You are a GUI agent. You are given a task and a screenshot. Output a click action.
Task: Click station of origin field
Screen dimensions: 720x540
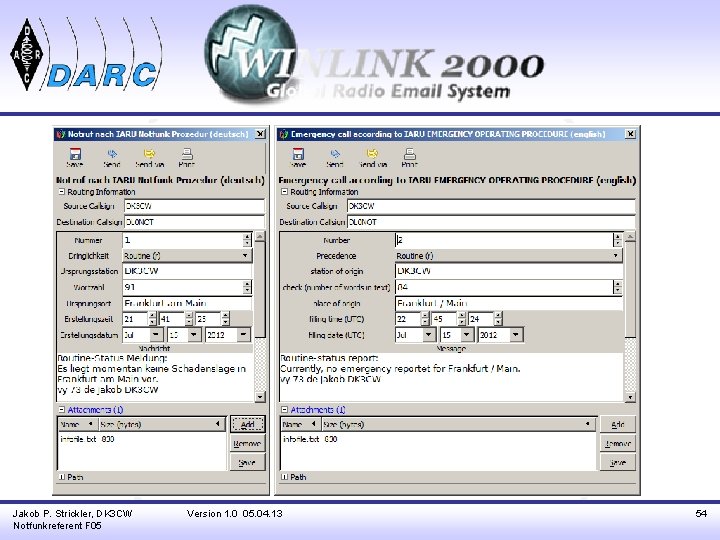(x=509, y=271)
